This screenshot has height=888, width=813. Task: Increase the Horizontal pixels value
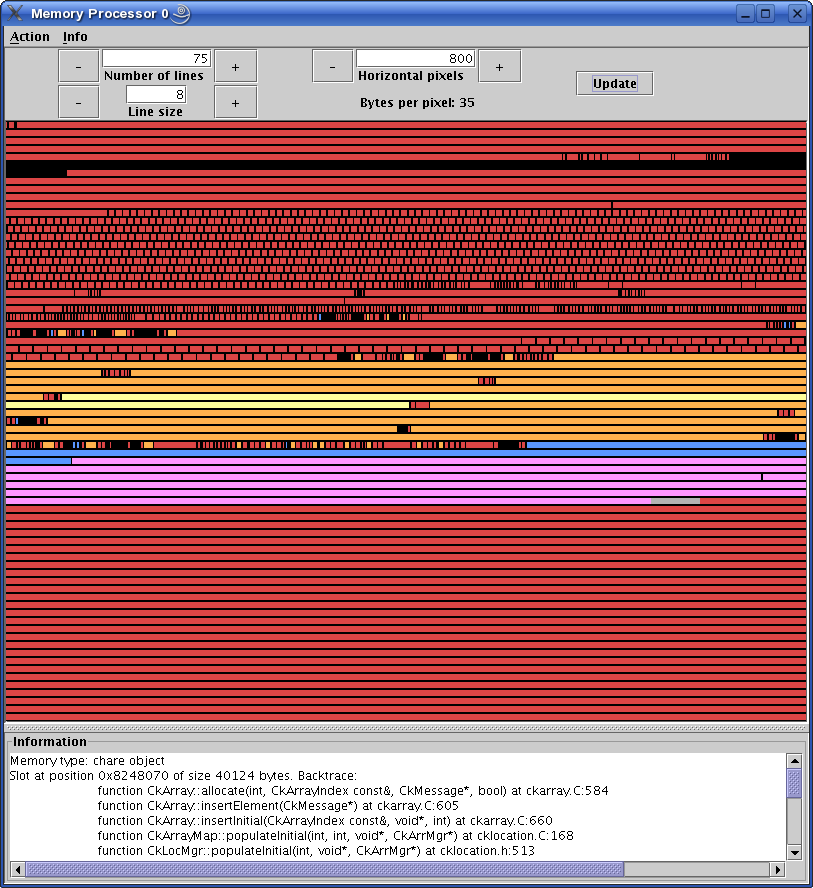(499, 66)
